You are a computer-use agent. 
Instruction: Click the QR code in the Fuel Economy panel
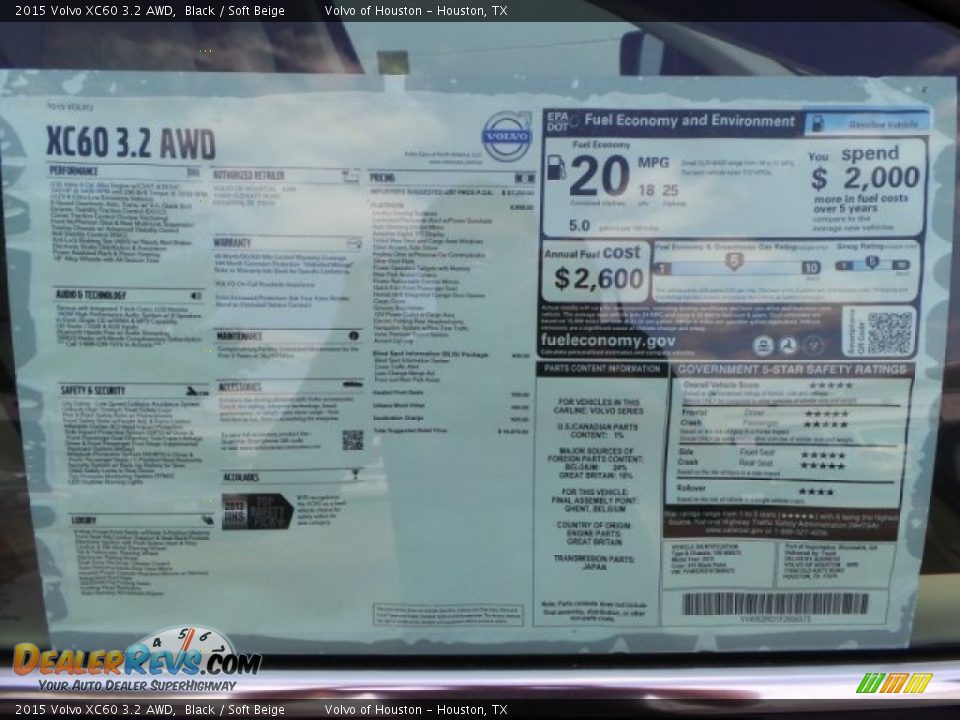tap(887, 332)
